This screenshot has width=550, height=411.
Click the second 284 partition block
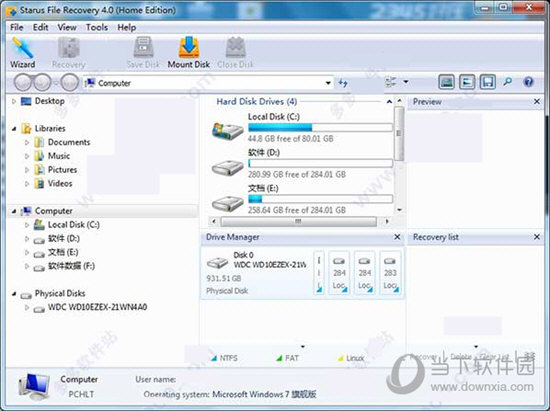364,273
